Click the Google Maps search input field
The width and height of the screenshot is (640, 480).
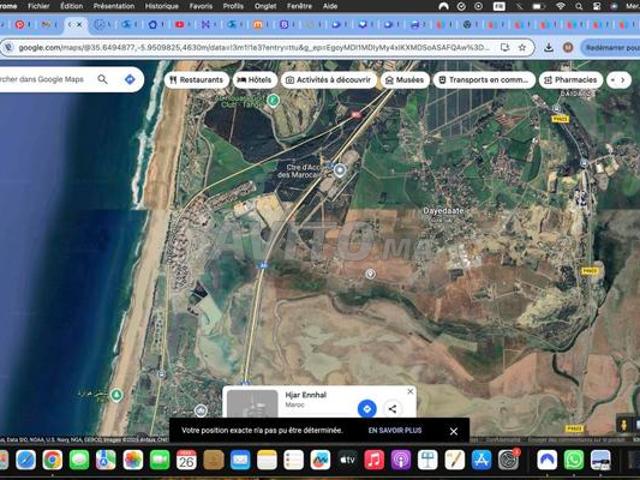(45, 79)
